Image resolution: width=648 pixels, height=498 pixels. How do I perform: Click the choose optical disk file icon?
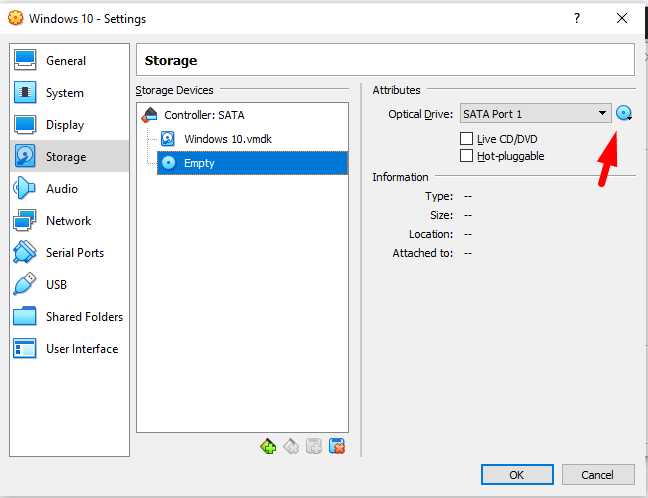click(625, 114)
